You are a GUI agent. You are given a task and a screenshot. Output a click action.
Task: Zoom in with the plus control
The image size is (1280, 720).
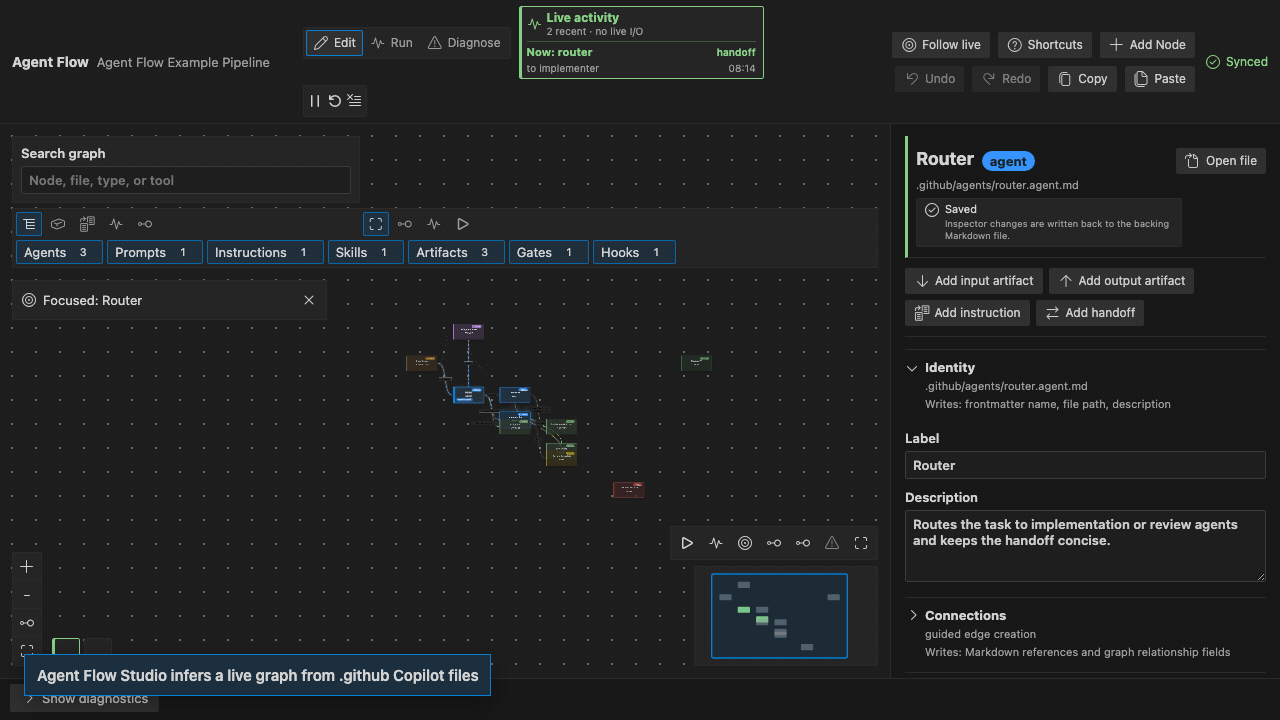coord(27,567)
